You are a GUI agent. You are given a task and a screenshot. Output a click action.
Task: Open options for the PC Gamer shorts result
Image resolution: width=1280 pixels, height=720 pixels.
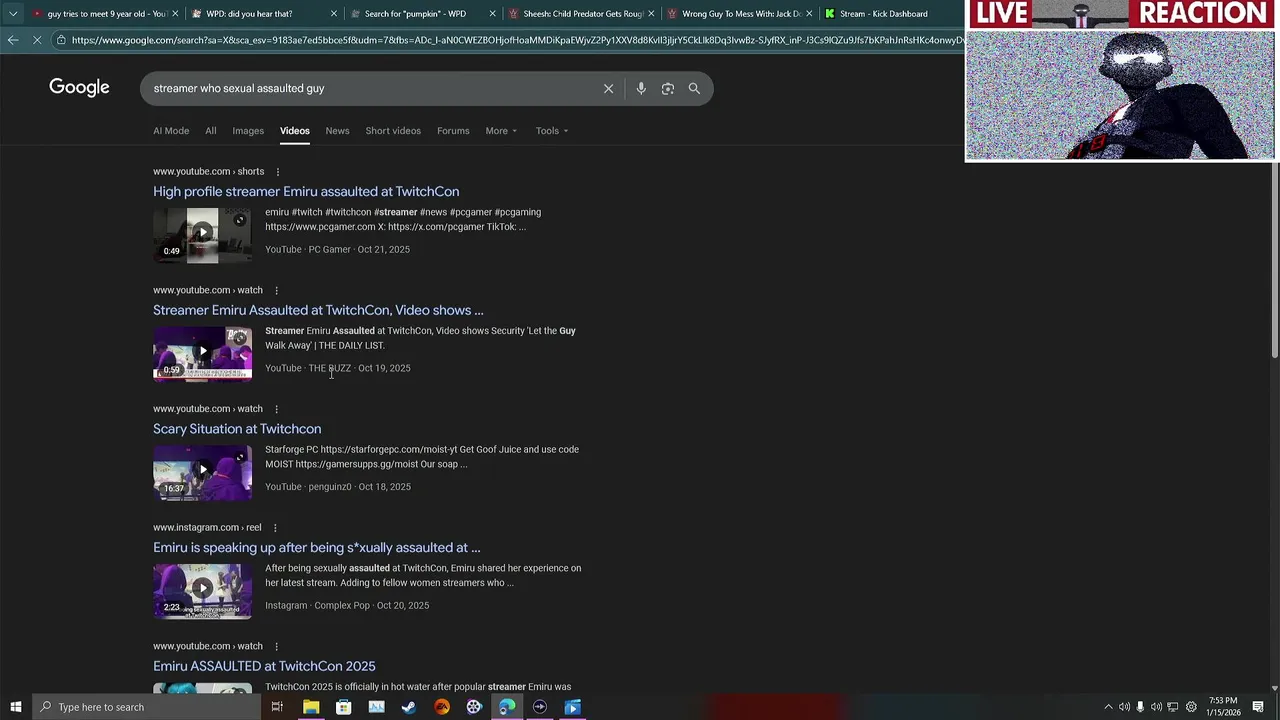click(278, 172)
